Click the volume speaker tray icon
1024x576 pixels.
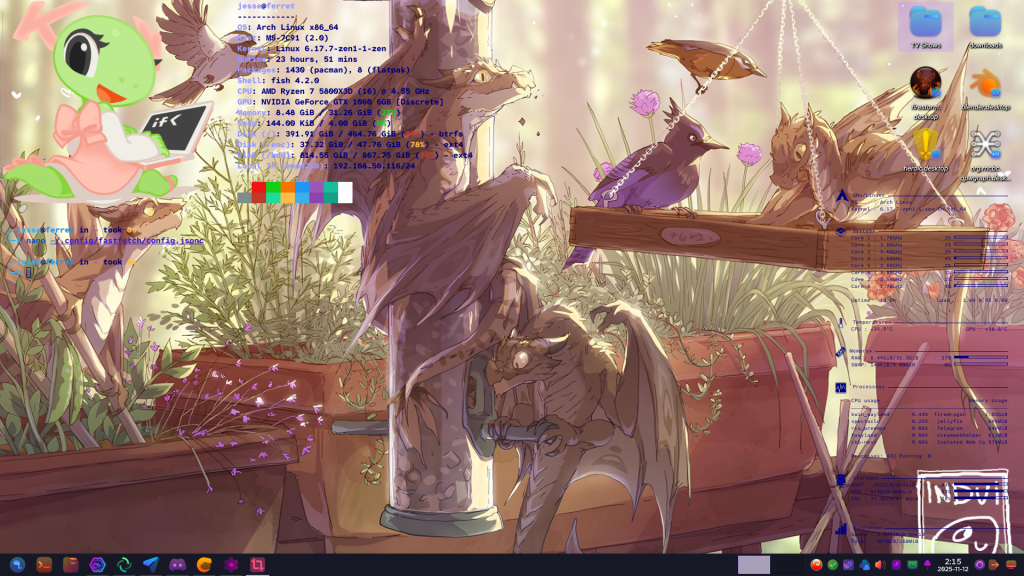[879, 565]
